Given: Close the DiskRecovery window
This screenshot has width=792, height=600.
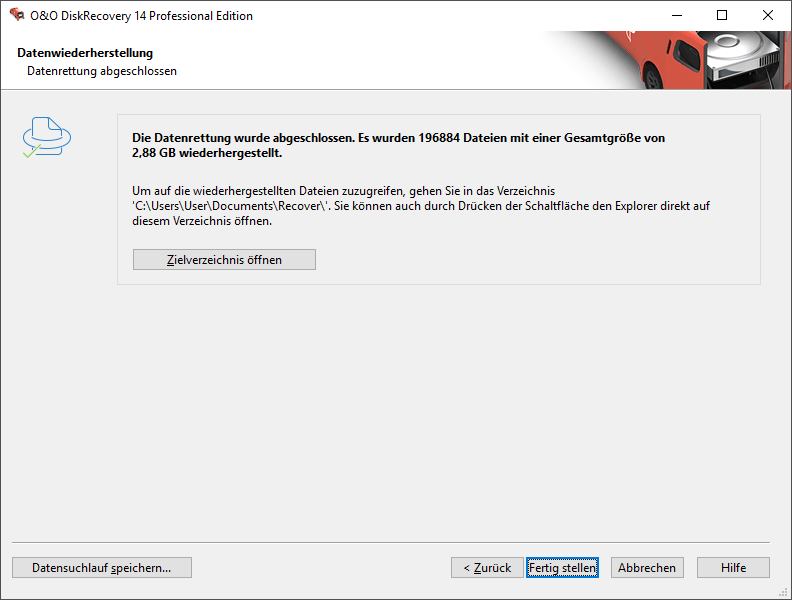Looking at the screenshot, I should [768, 15].
